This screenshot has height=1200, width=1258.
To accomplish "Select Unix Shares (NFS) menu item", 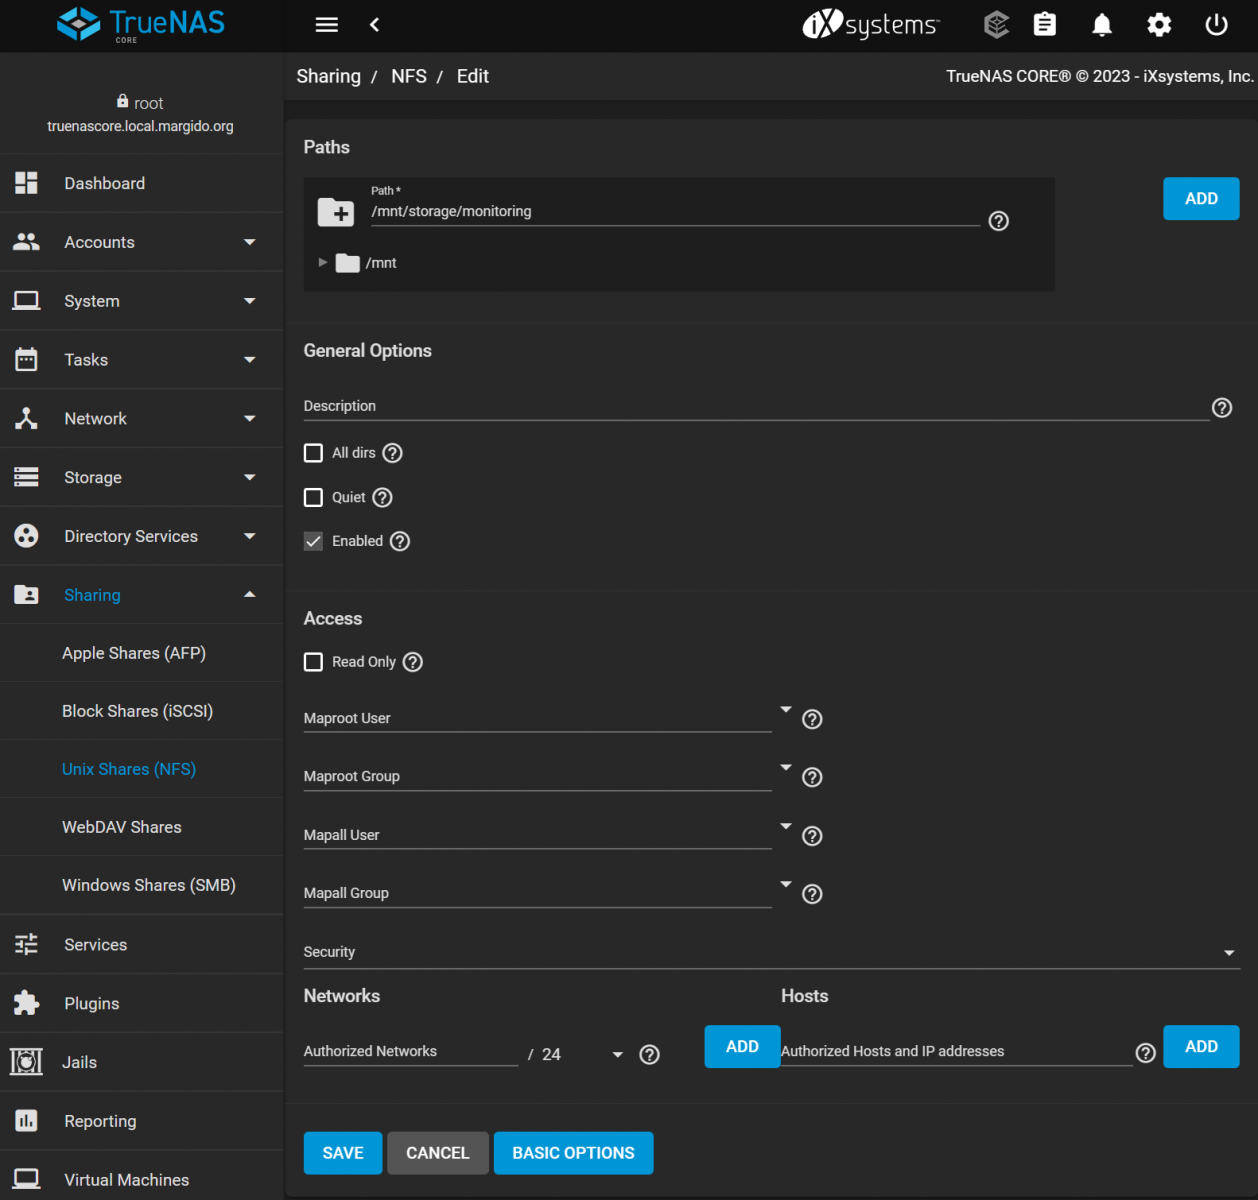I will coord(129,769).
